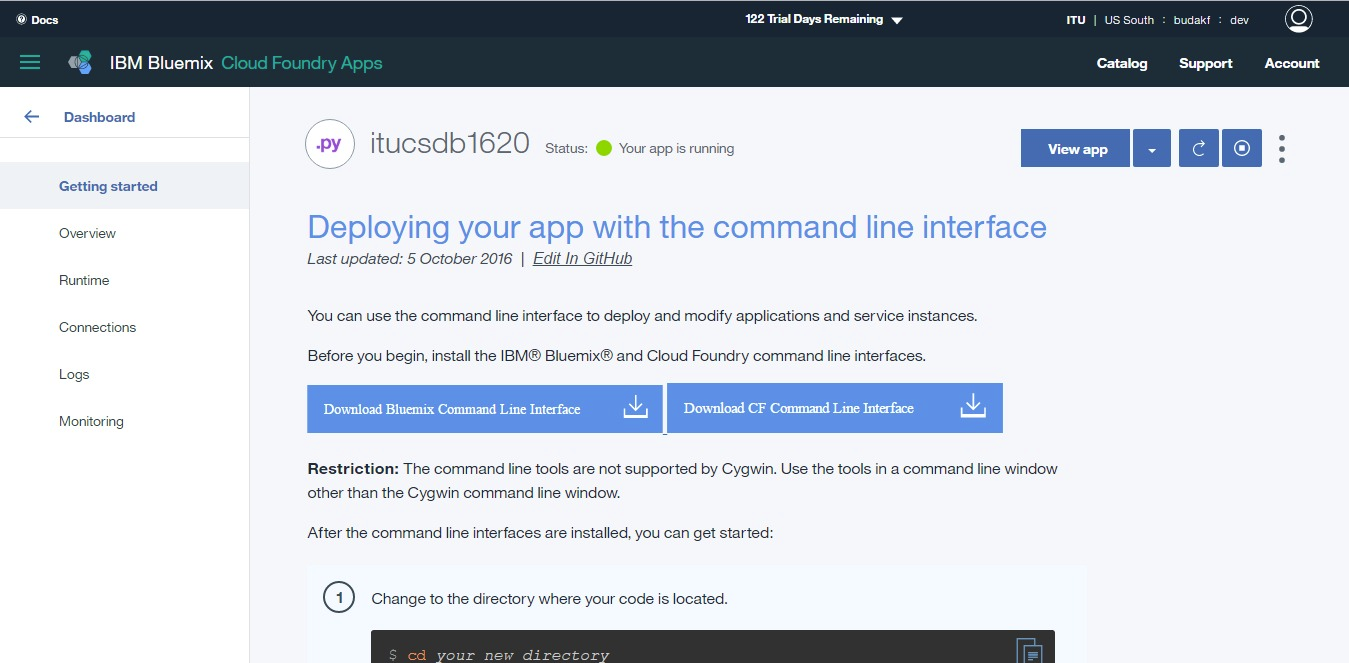Expand the trial days remaining dropdown
Image resolution: width=1349 pixels, height=663 pixels.
click(897, 20)
